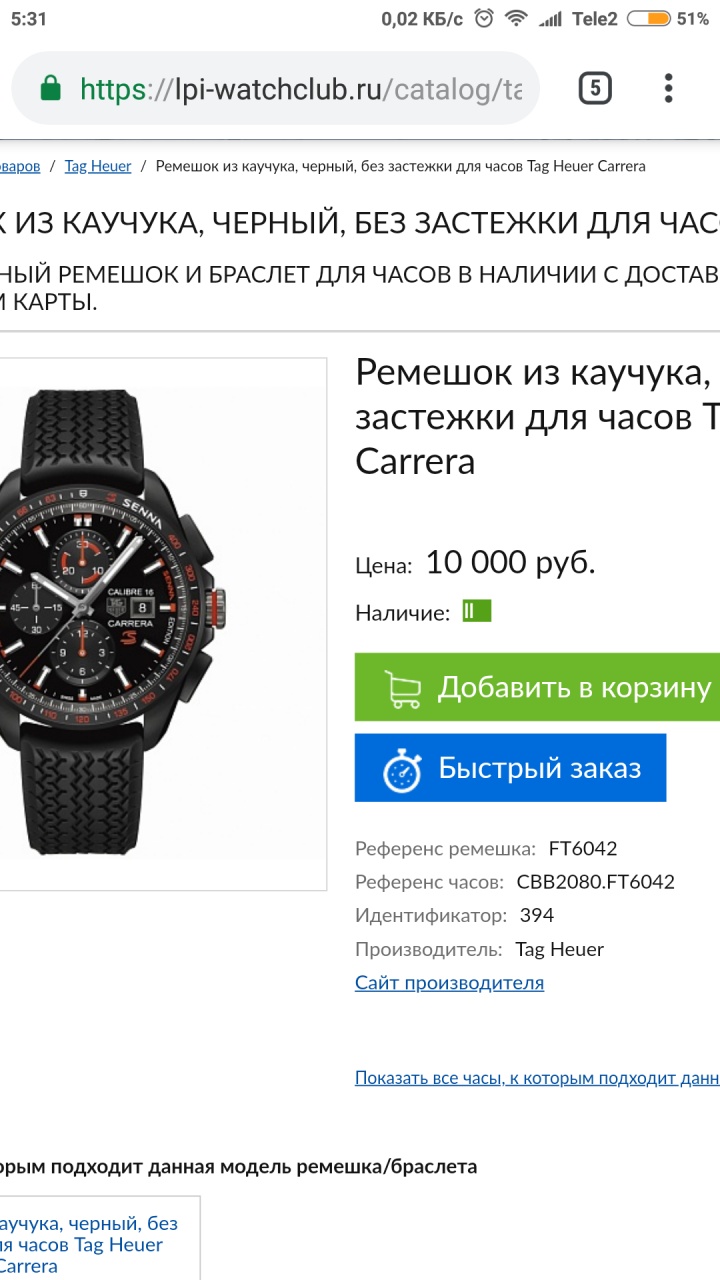This screenshot has height=1280, width=720.
Task: Tap the FT6042 strap reference value
Action: tap(583, 849)
